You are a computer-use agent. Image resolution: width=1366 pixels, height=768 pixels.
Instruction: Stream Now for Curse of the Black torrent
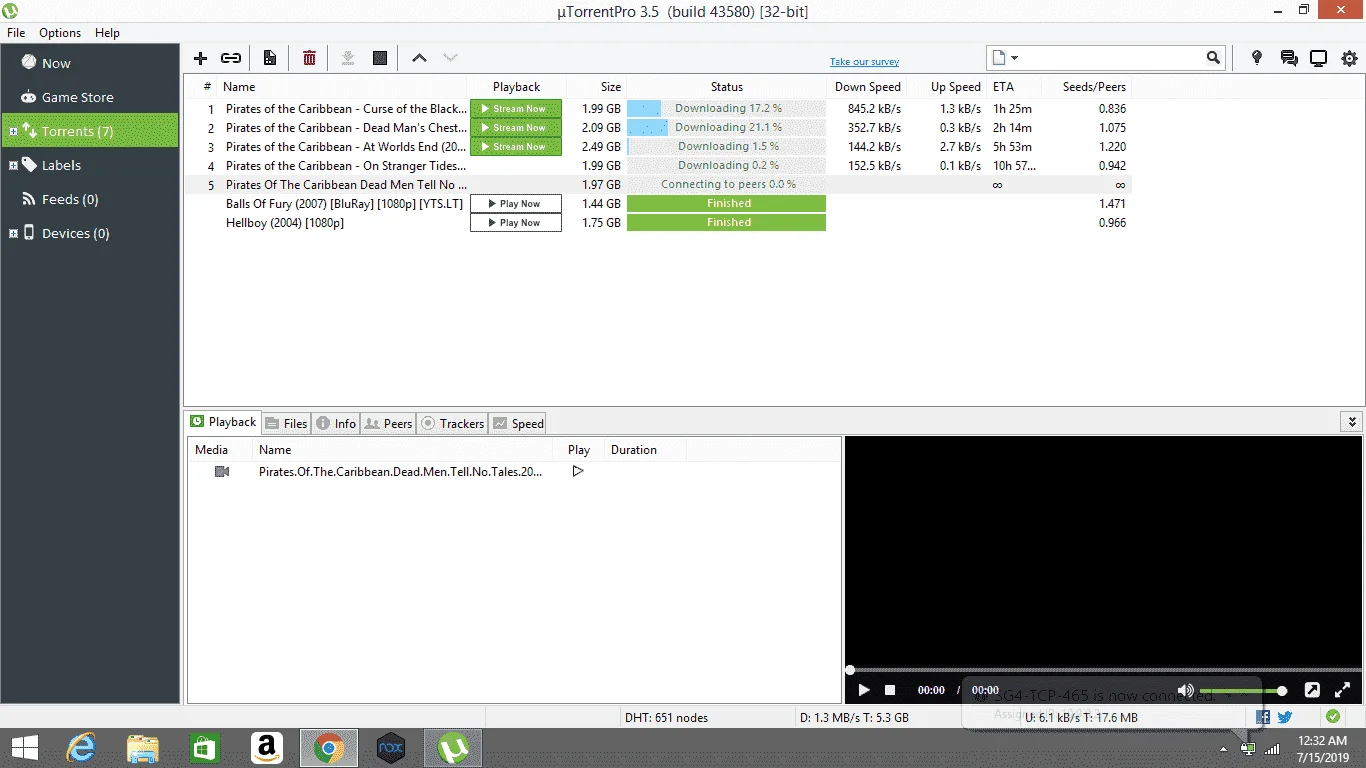tap(516, 108)
